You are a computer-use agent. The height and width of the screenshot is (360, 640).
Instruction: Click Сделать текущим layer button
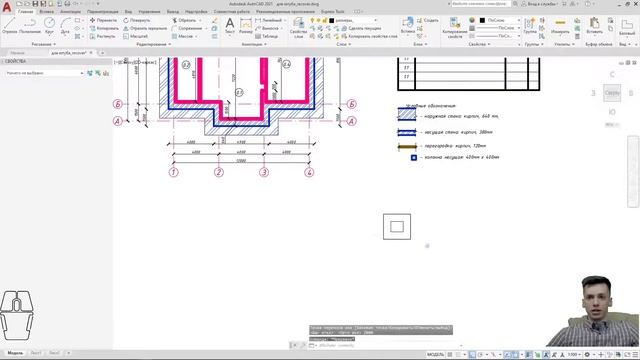click(x=361, y=28)
